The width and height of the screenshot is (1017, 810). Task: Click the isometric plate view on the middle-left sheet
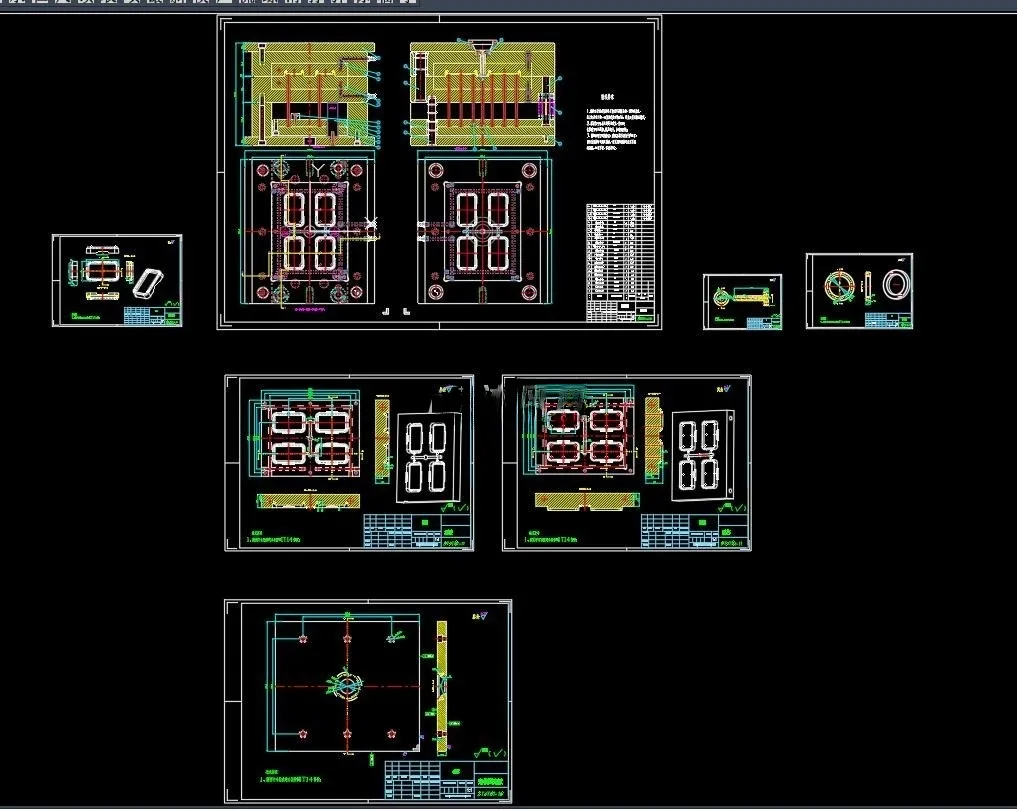click(429, 457)
